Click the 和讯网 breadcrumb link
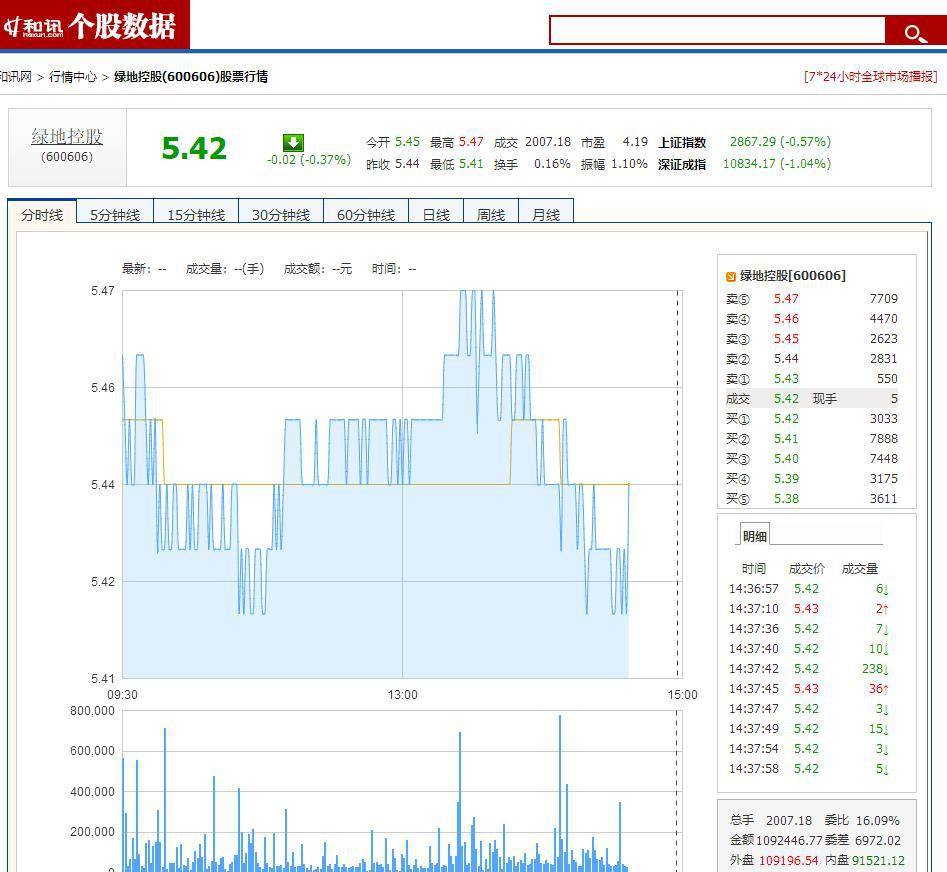The height and width of the screenshot is (872, 947). [x=16, y=77]
